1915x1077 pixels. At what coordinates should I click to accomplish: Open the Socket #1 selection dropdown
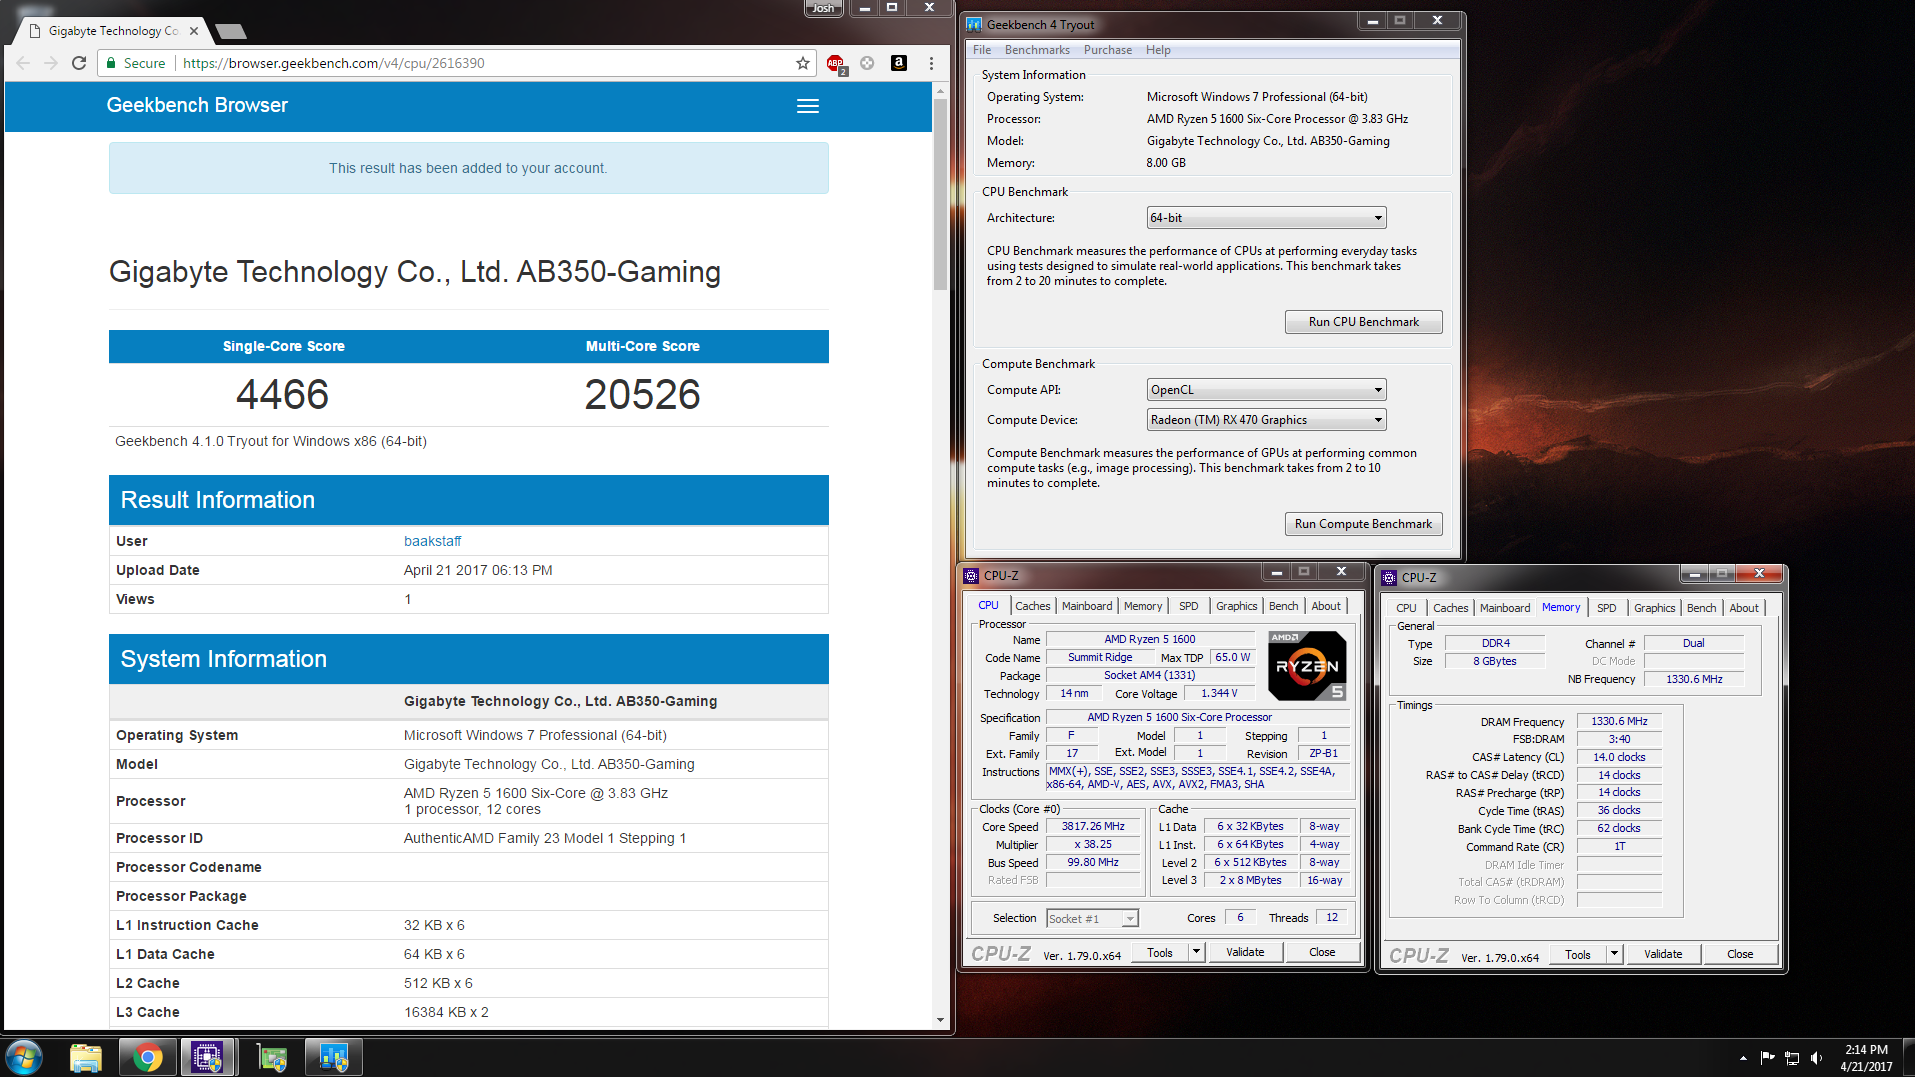[1092, 919]
